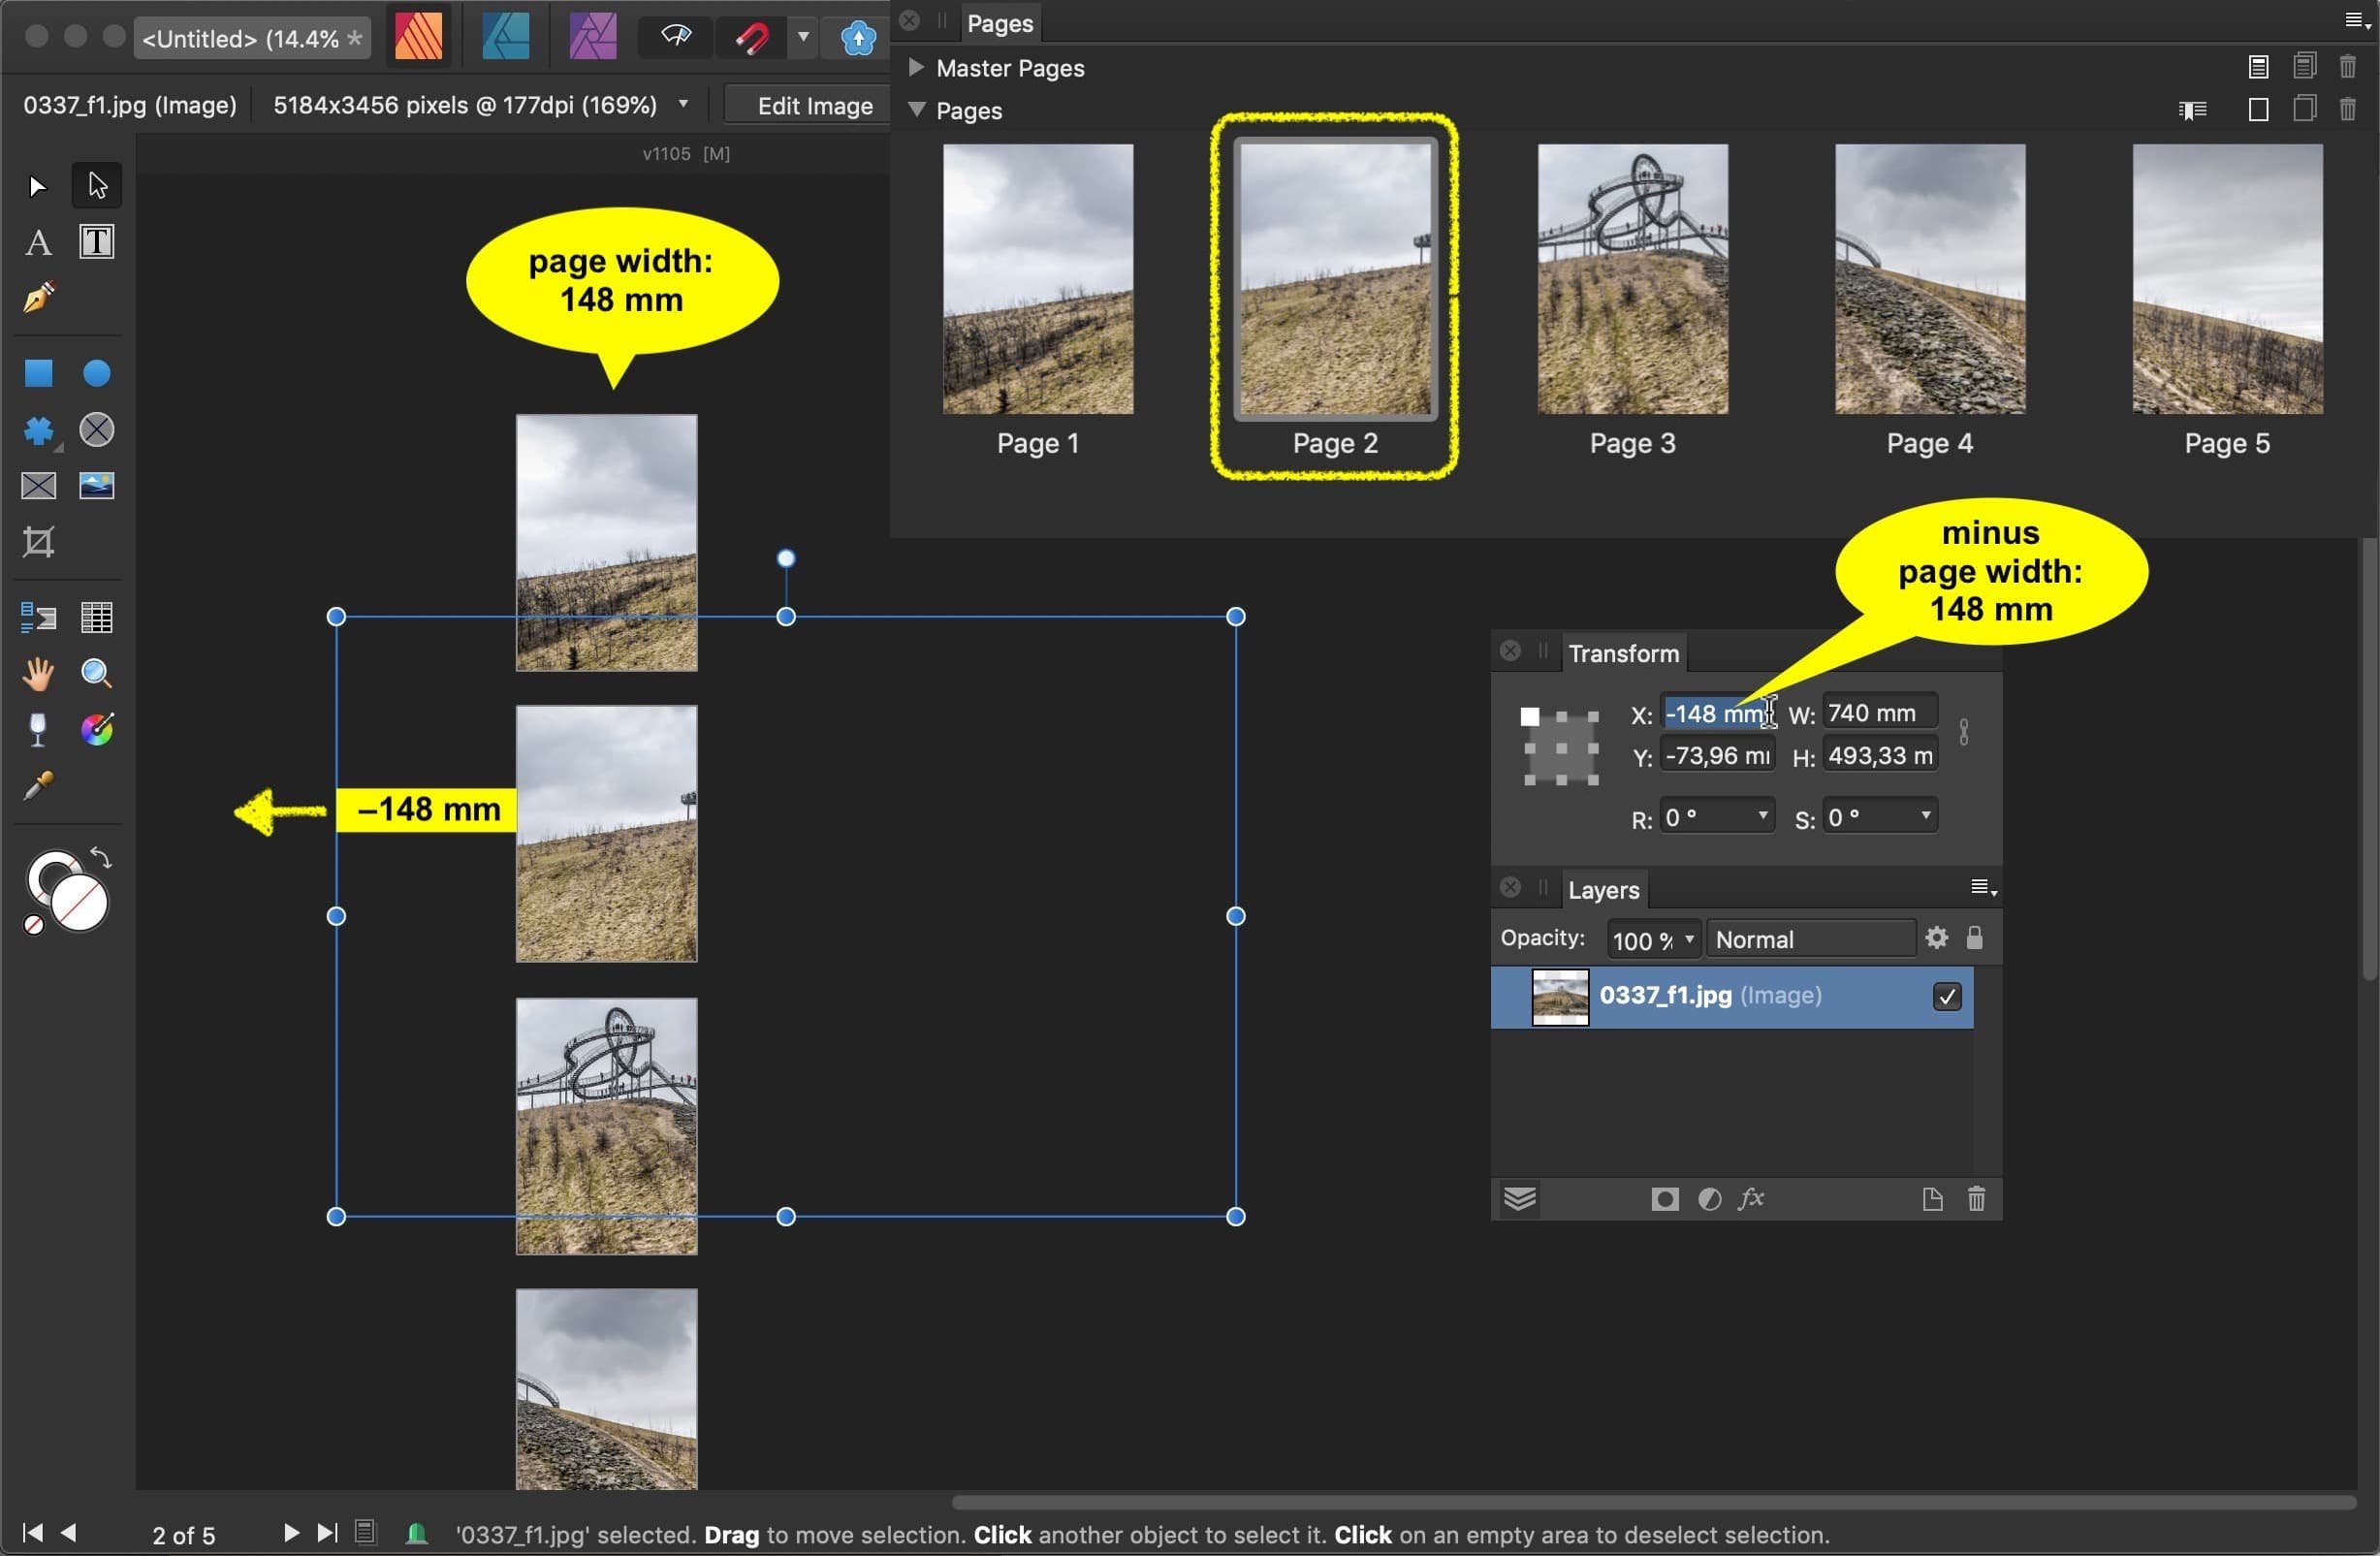The height and width of the screenshot is (1556, 2380).
Task: Open the share upload icon
Action: tap(858, 39)
